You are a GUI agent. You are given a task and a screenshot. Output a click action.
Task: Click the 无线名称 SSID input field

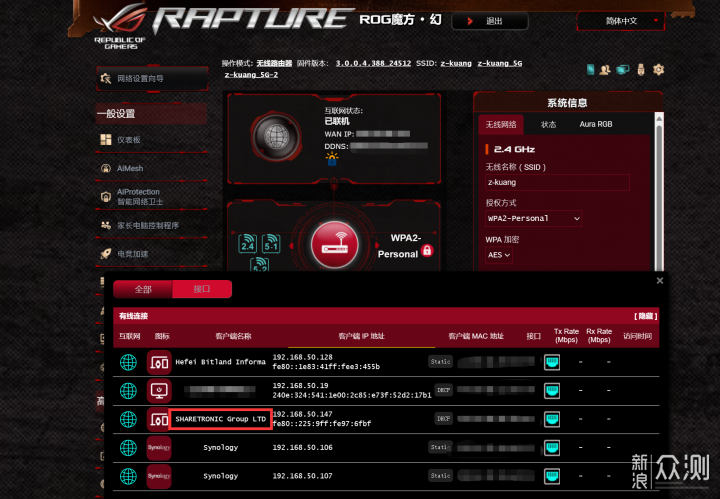557,182
